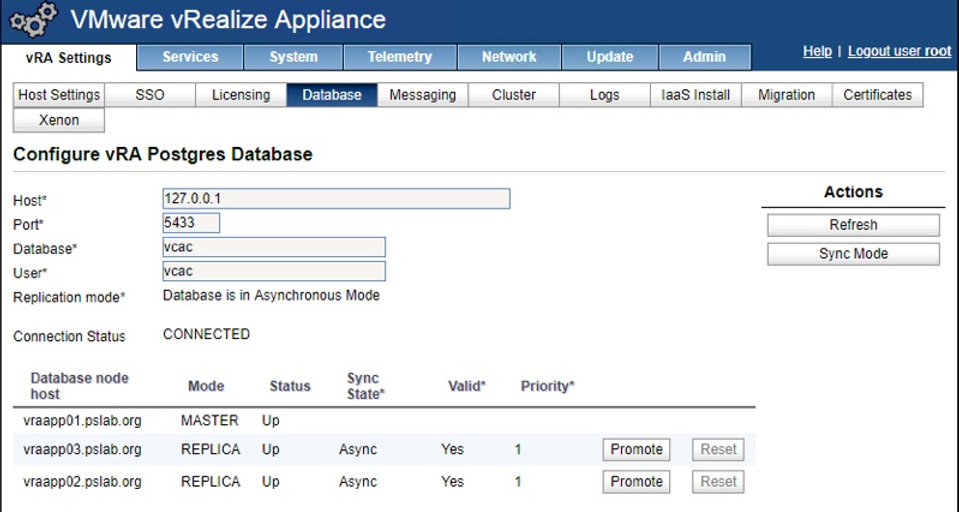Click the 'Valid*' column header
The height and width of the screenshot is (512, 959).
467,386
